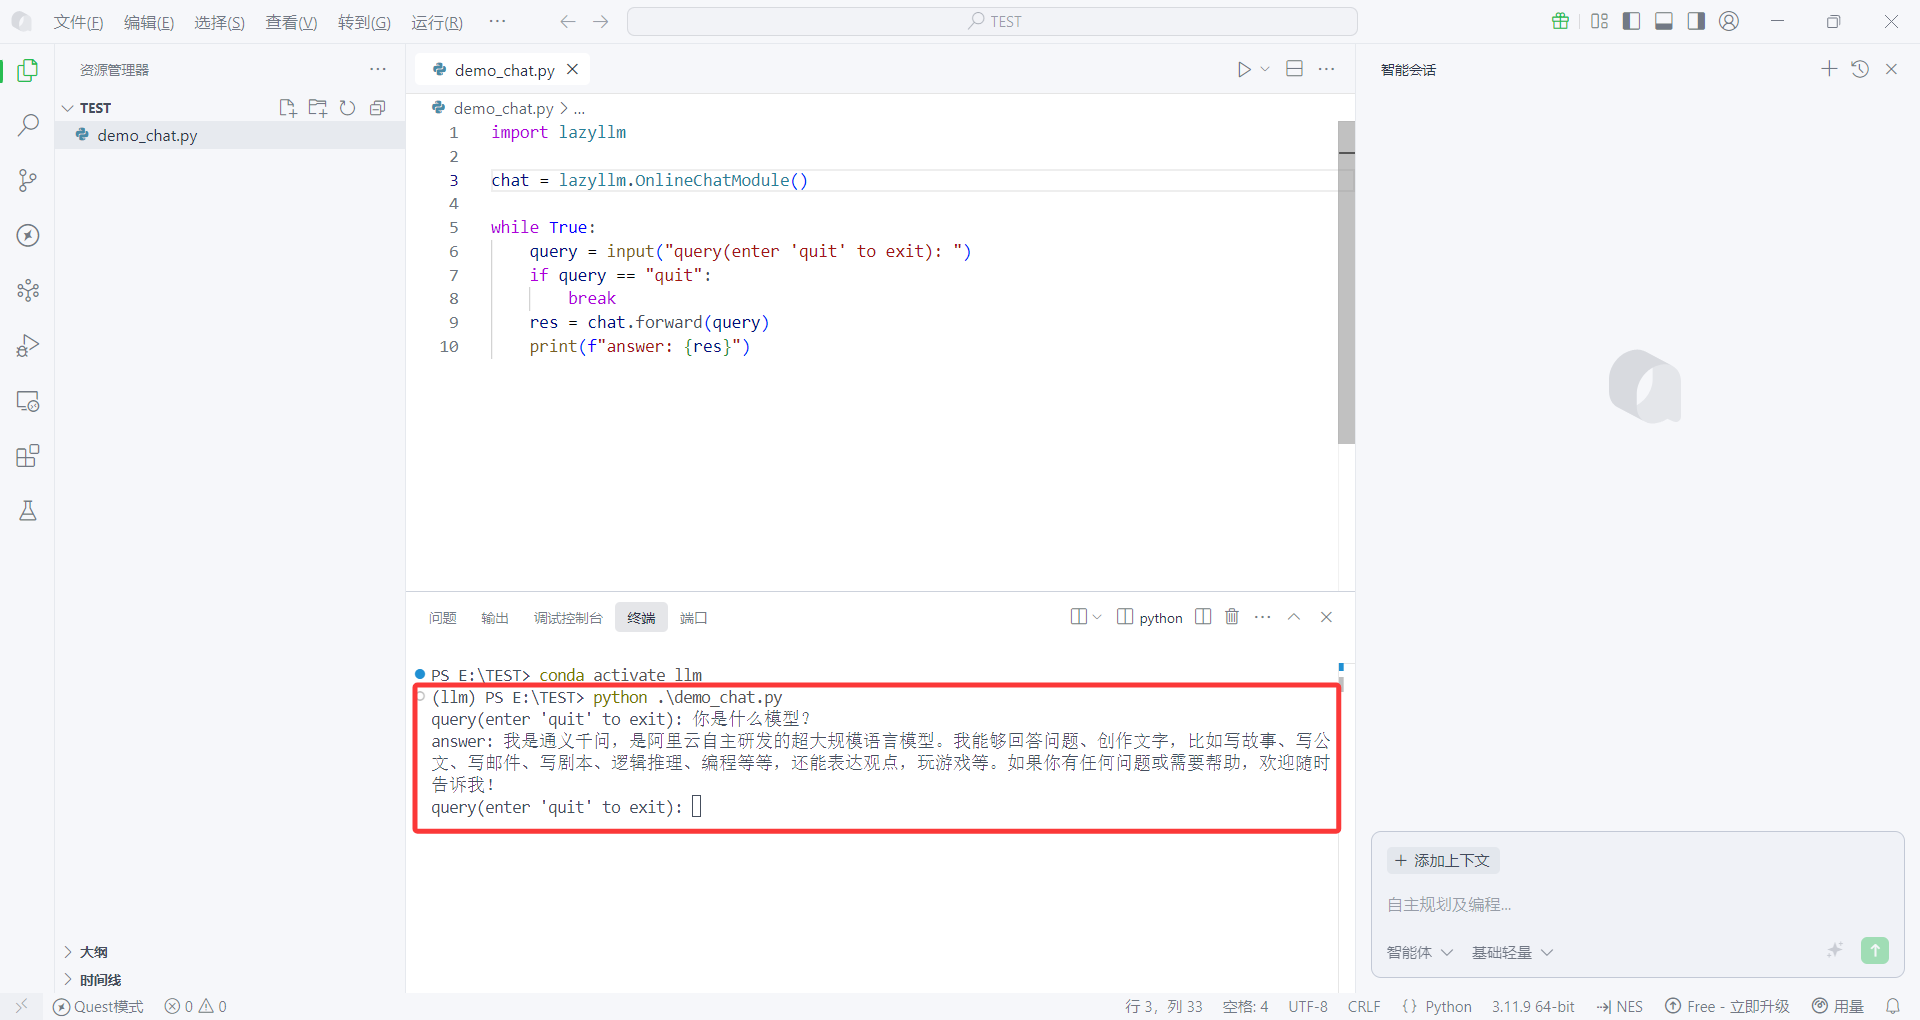
Task: Select demo_chat.py in explorer tree
Action: pyautogui.click(x=230, y=135)
